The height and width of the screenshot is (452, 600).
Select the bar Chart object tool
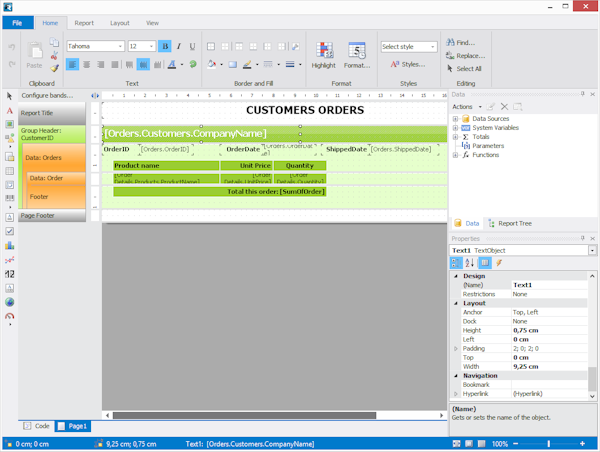pyautogui.click(x=10, y=245)
